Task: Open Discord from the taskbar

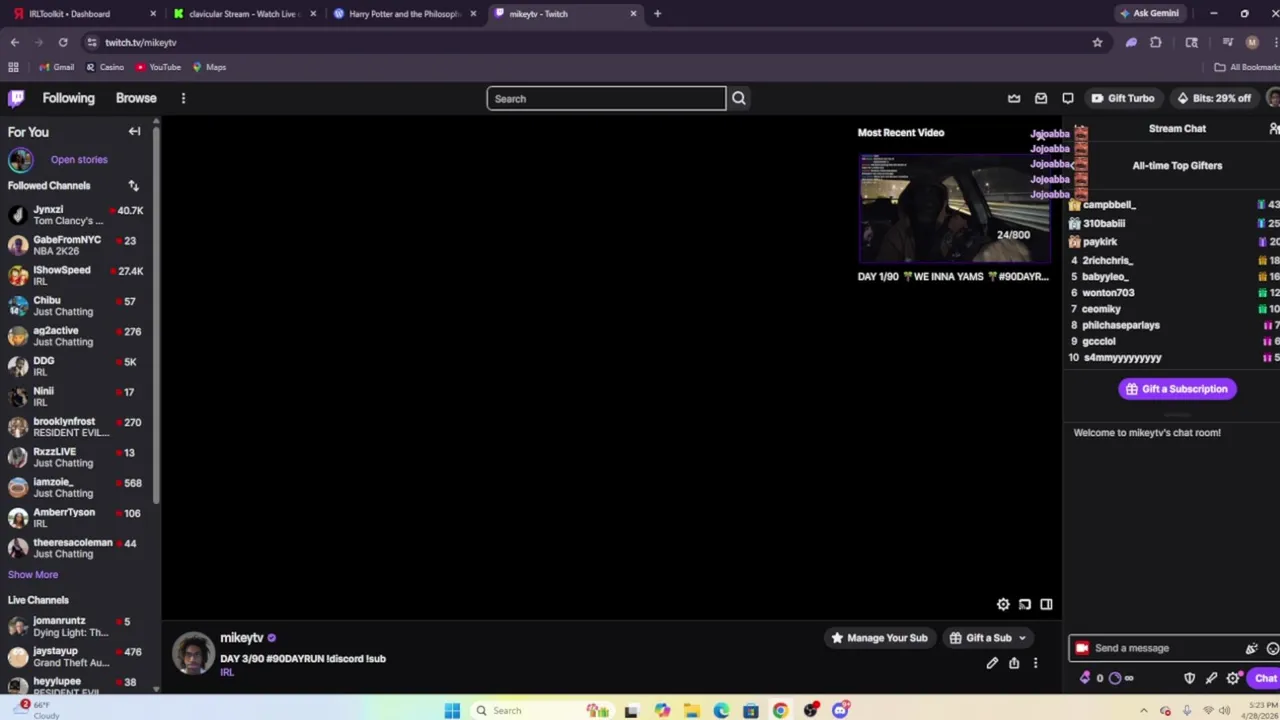Action: (841, 710)
